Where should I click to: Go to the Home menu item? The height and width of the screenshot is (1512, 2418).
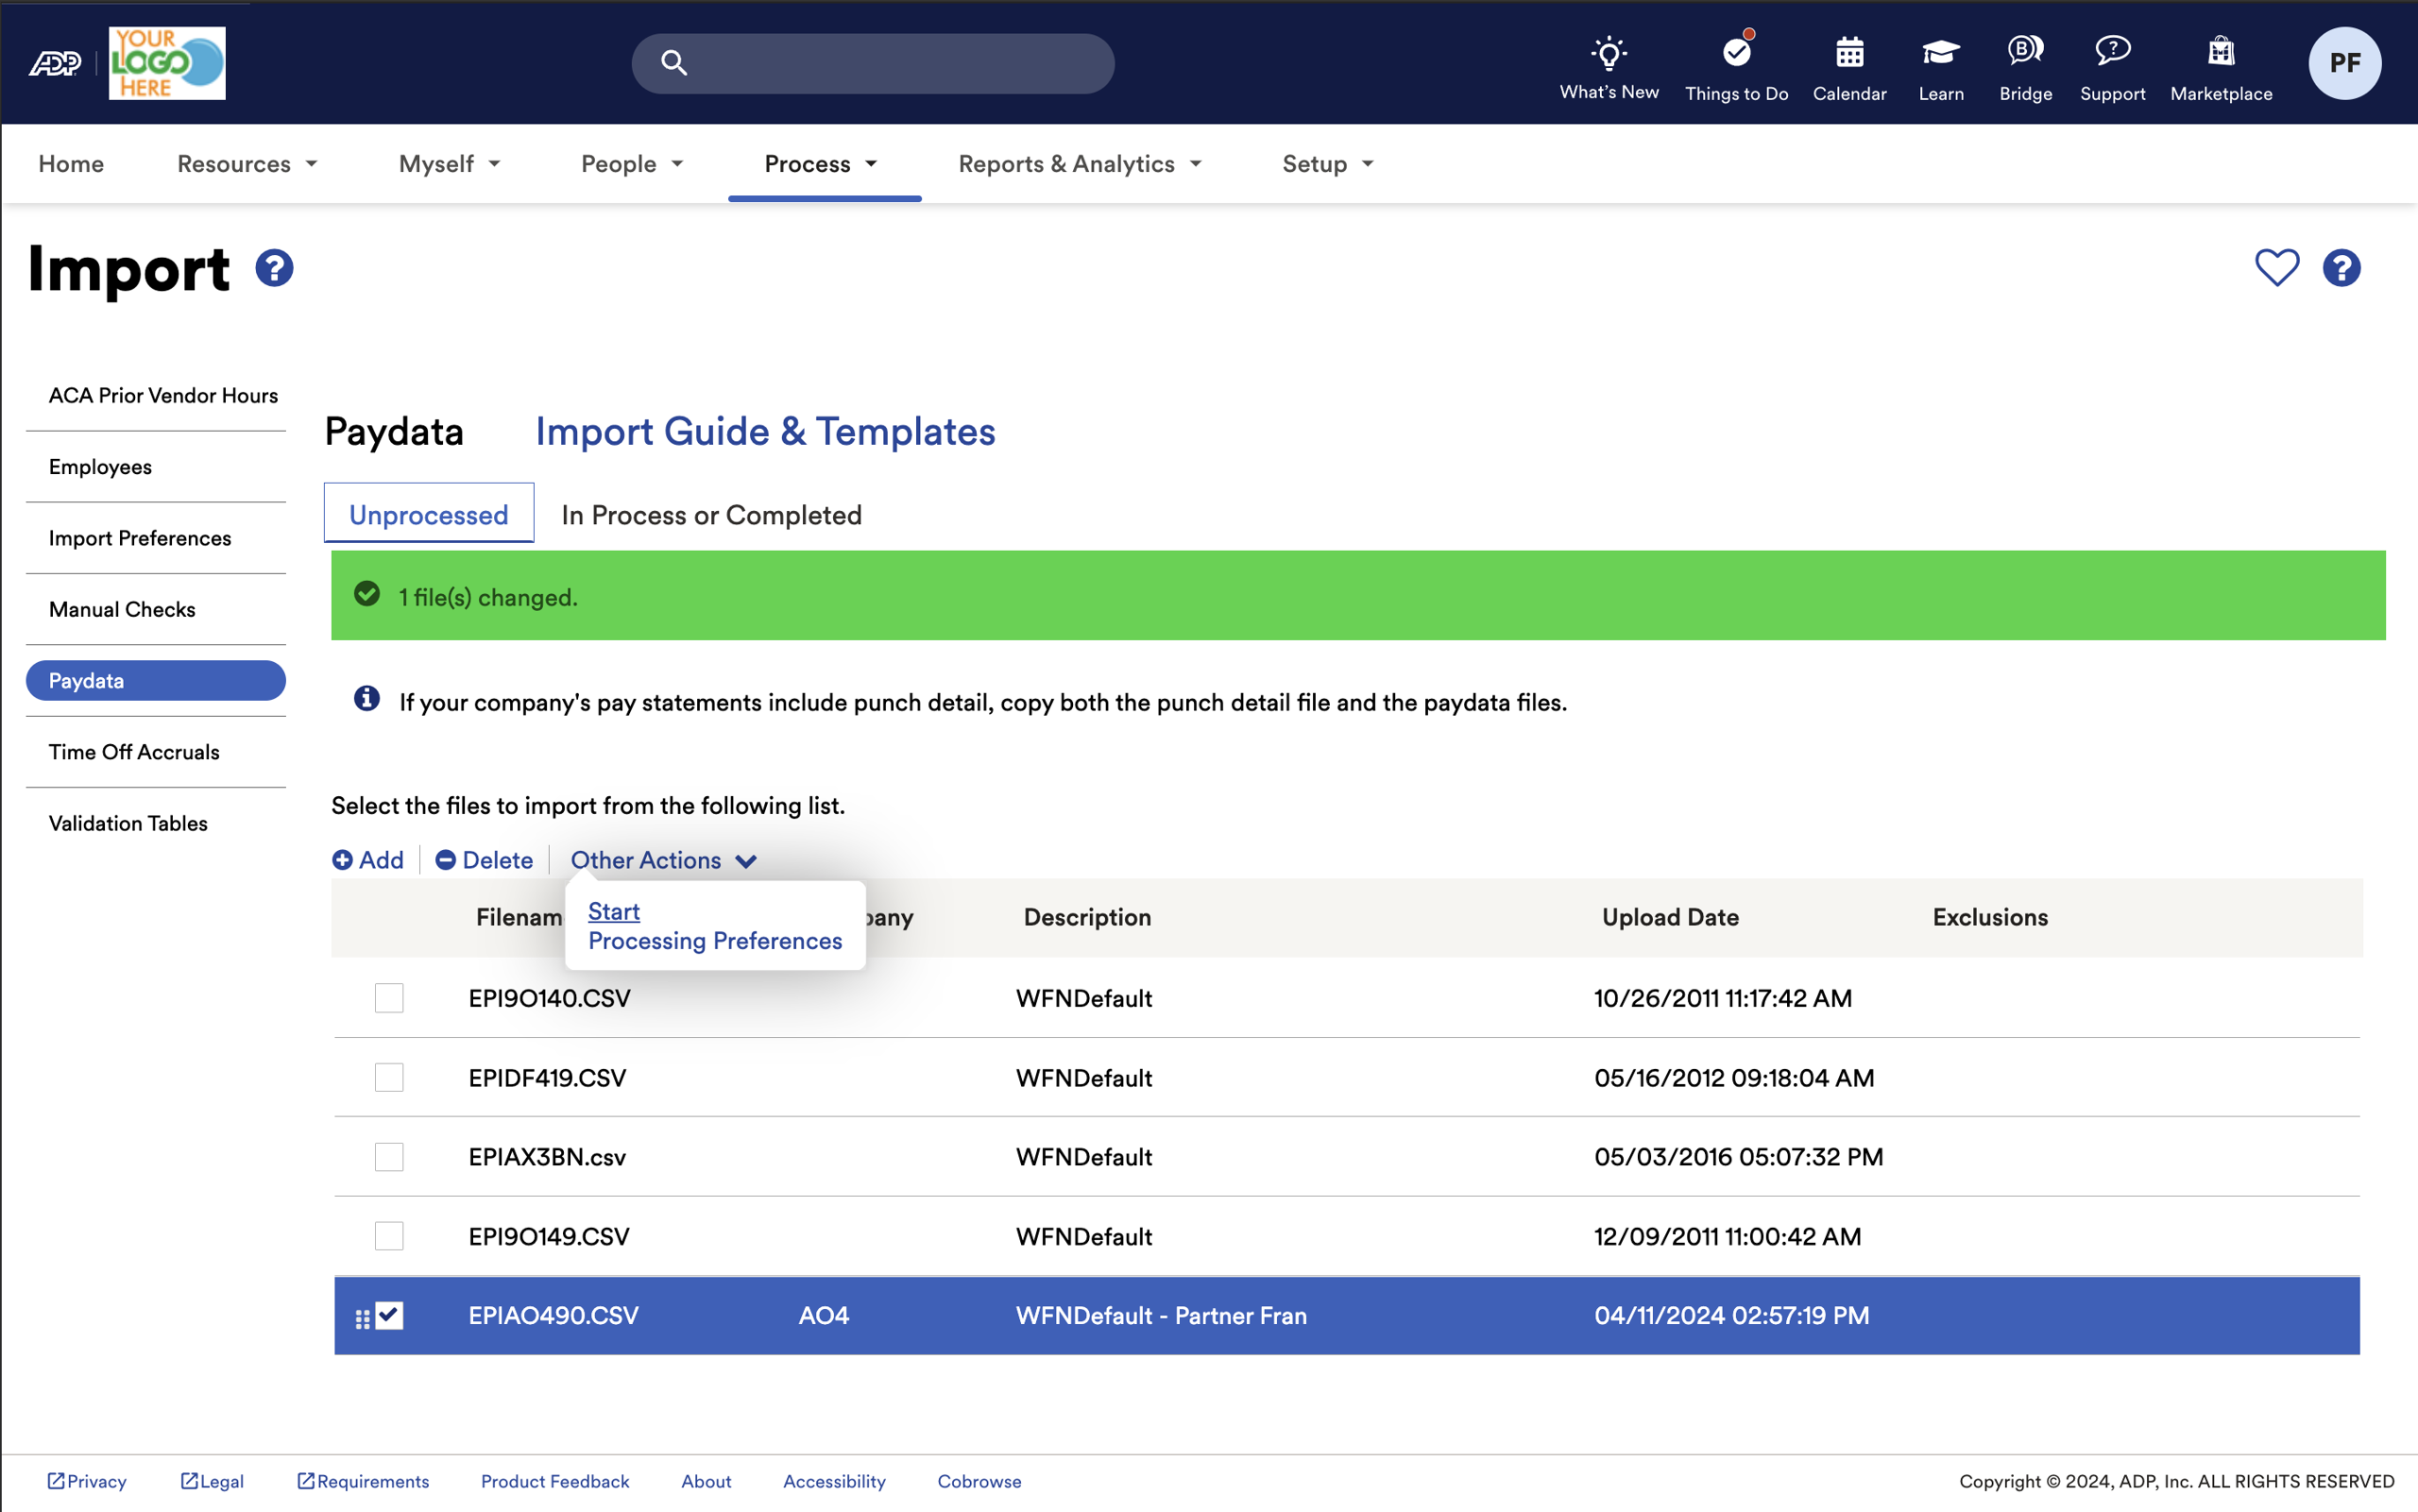point(71,164)
